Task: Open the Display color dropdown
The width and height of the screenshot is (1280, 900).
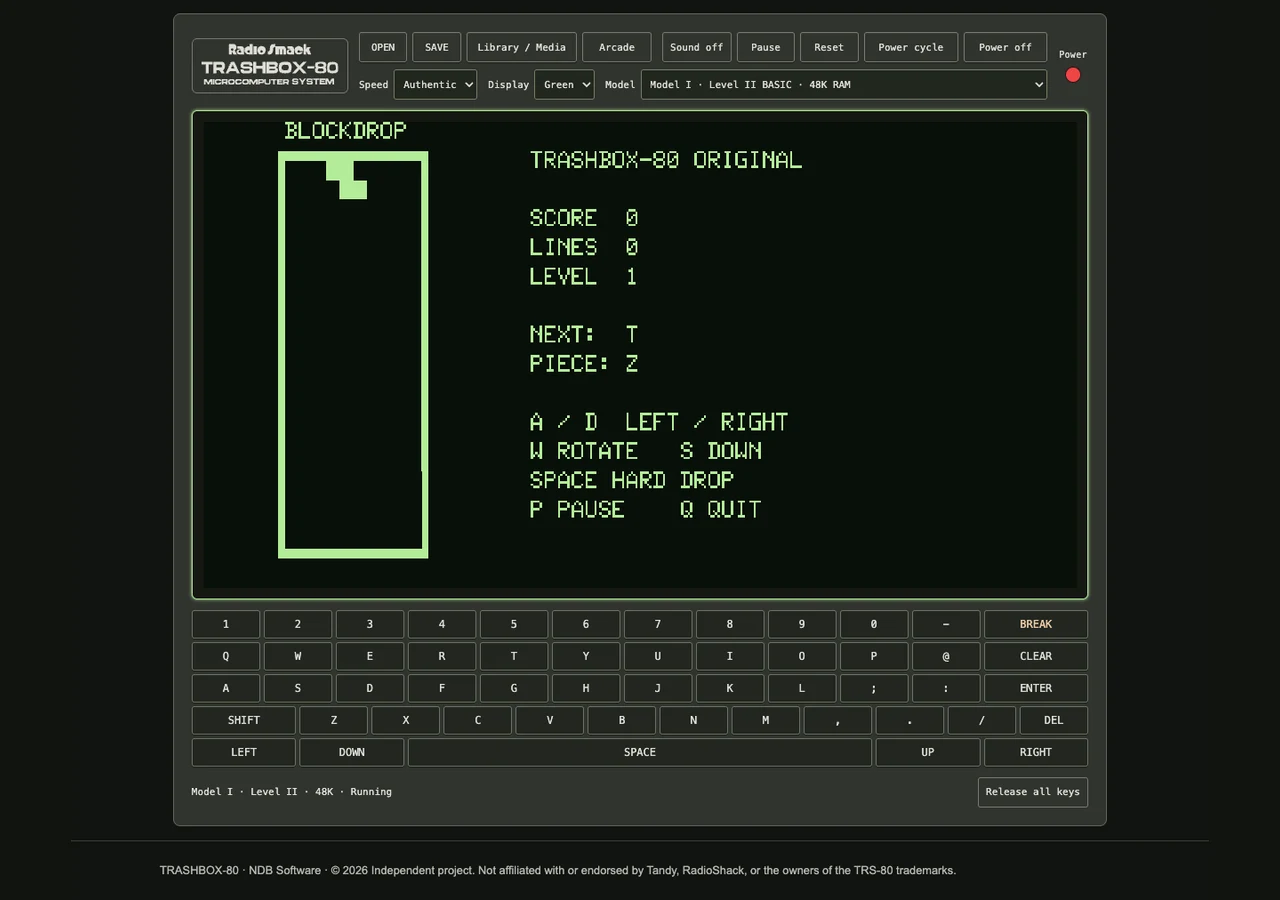Action: 564,84
